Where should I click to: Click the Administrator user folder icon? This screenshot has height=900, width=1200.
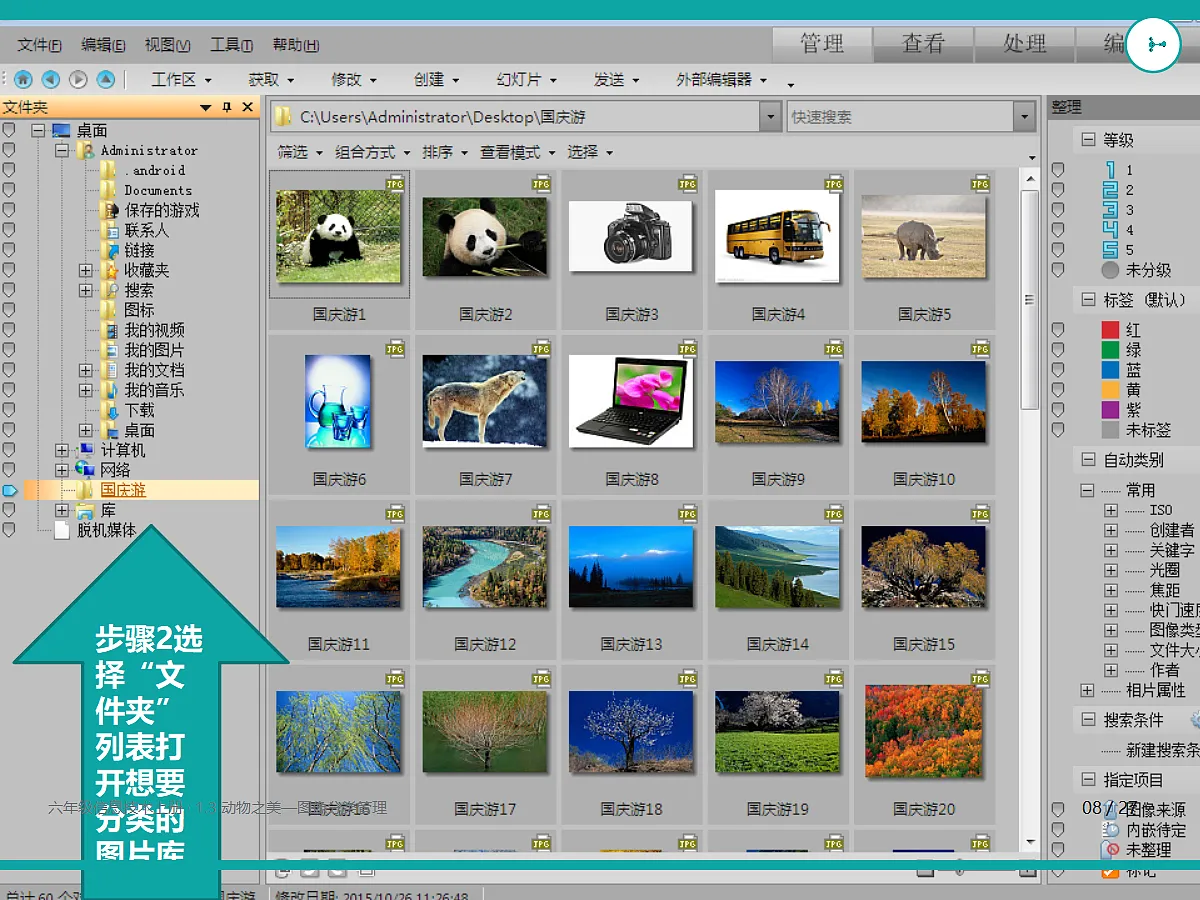pos(86,150)
